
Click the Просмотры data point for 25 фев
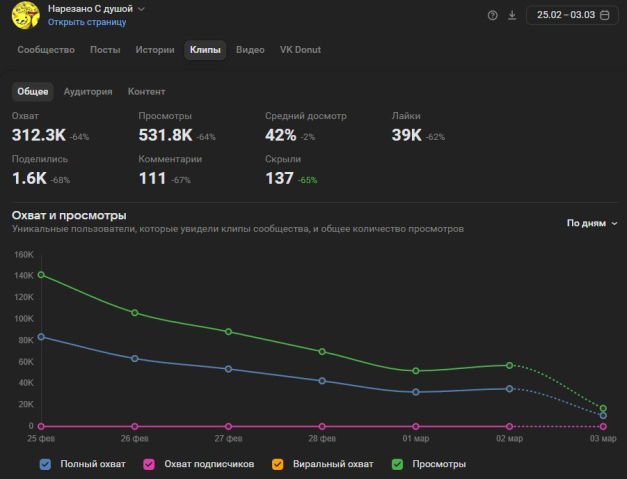pyautogui.click(x=41, y=274)
